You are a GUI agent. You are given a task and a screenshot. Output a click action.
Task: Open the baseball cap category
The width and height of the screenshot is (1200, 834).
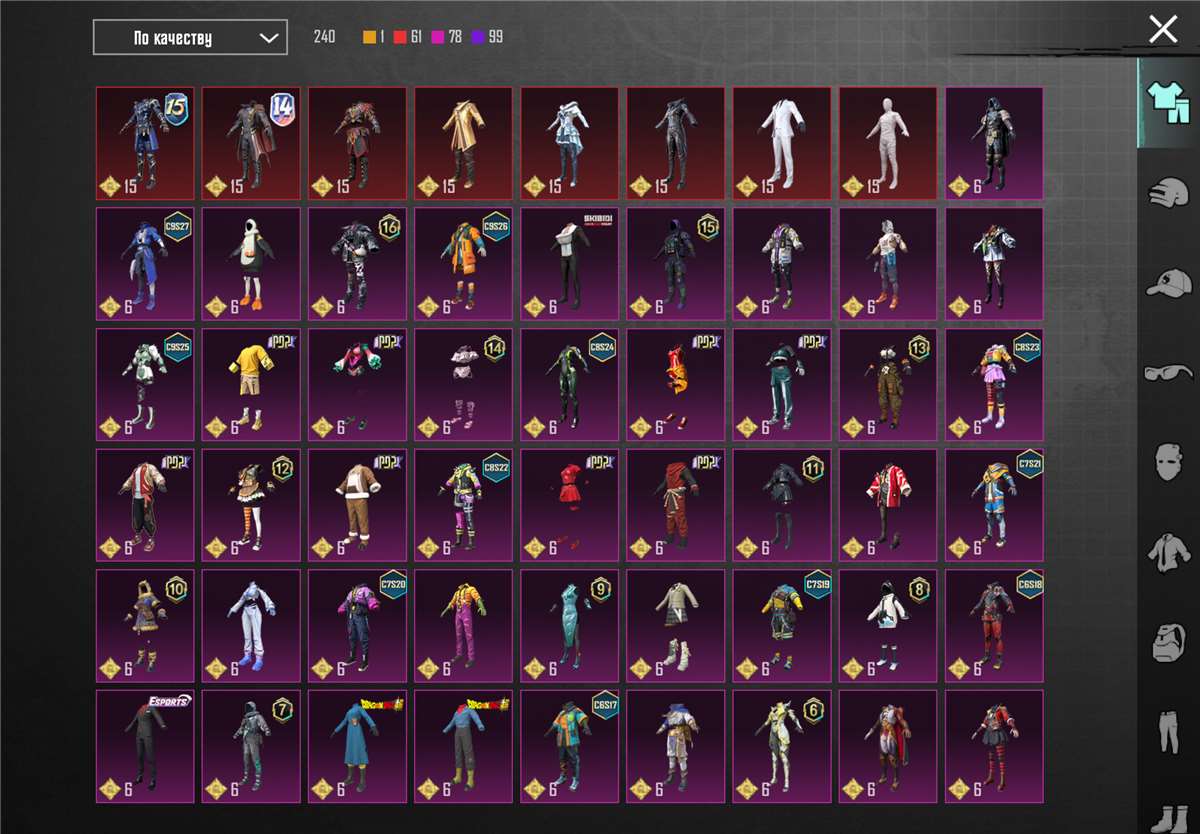pyautogui.click(x=1167, y=283)
